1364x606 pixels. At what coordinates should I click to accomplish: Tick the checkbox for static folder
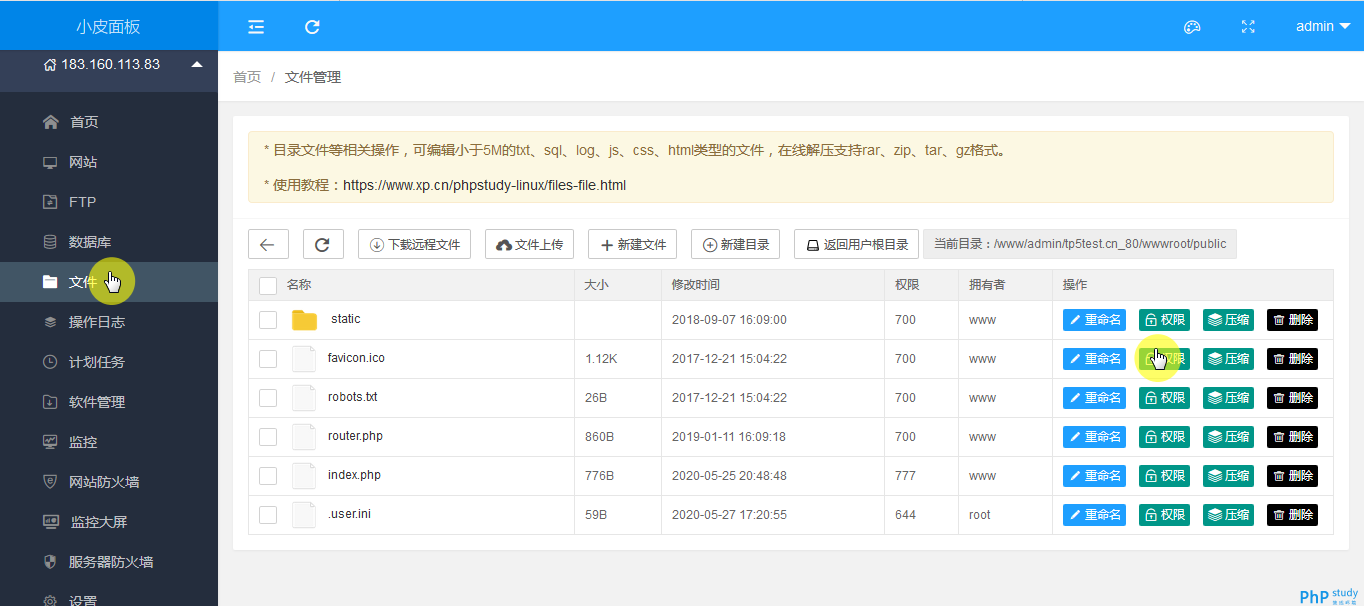pyautogui.click(x=268, y=320)
